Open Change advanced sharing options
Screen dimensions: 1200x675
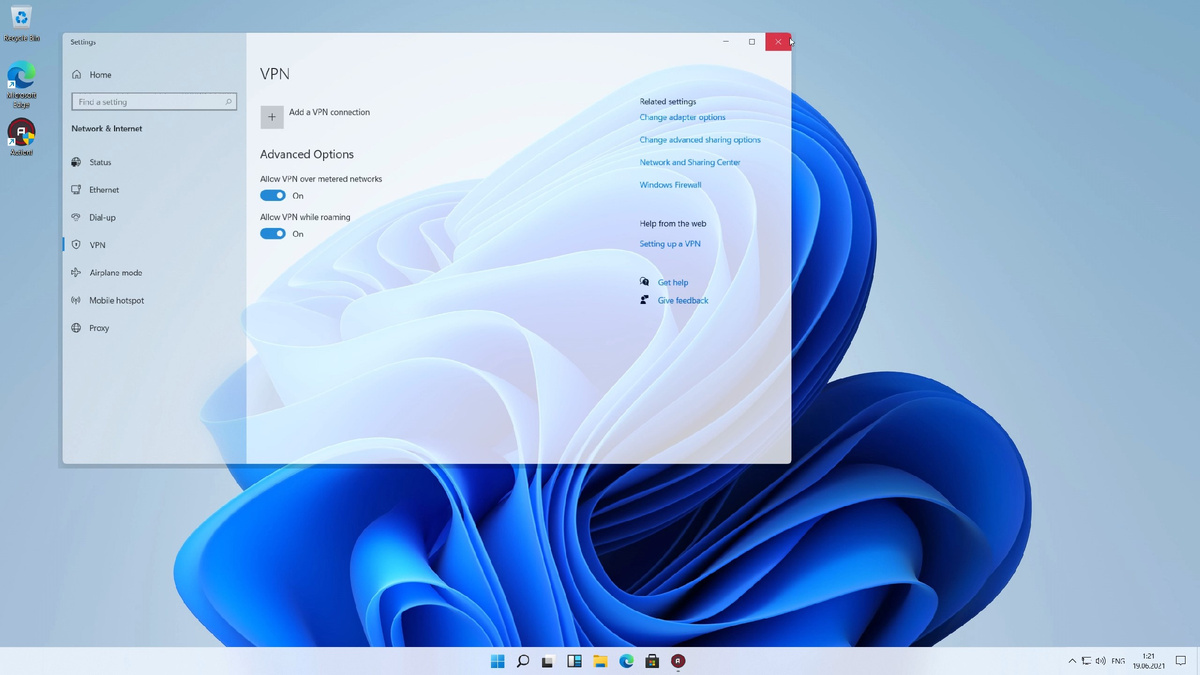700,140
